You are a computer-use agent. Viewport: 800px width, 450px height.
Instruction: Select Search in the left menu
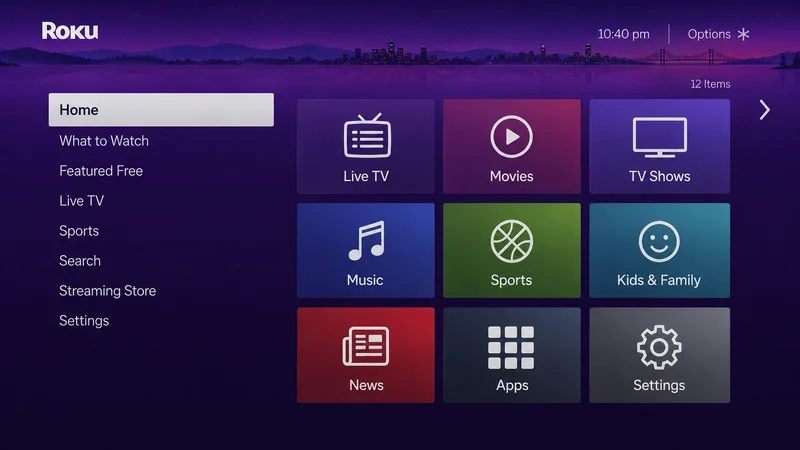click(80, 261)
